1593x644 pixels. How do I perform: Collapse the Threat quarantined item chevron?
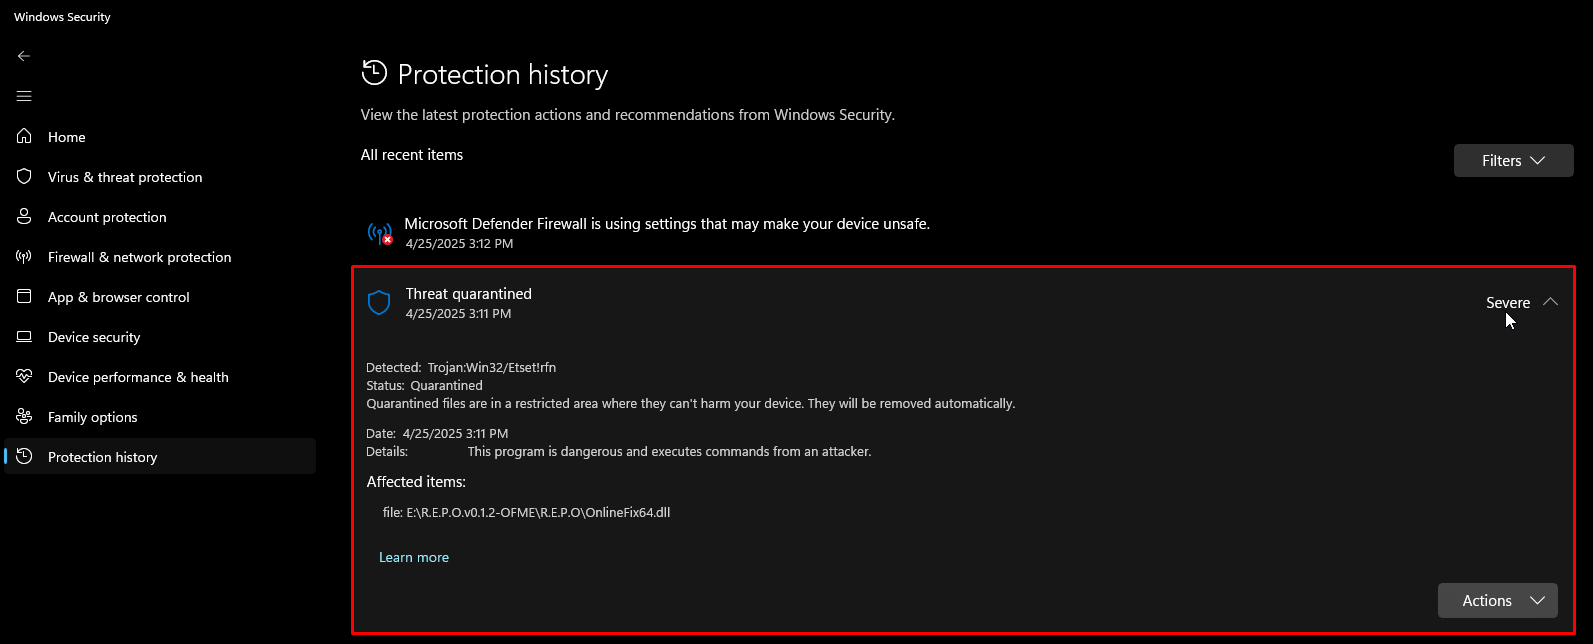(1550, 302)
